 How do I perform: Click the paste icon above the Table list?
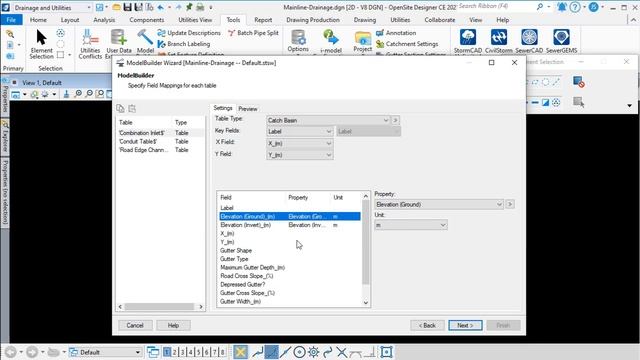[x=132, y=108]
